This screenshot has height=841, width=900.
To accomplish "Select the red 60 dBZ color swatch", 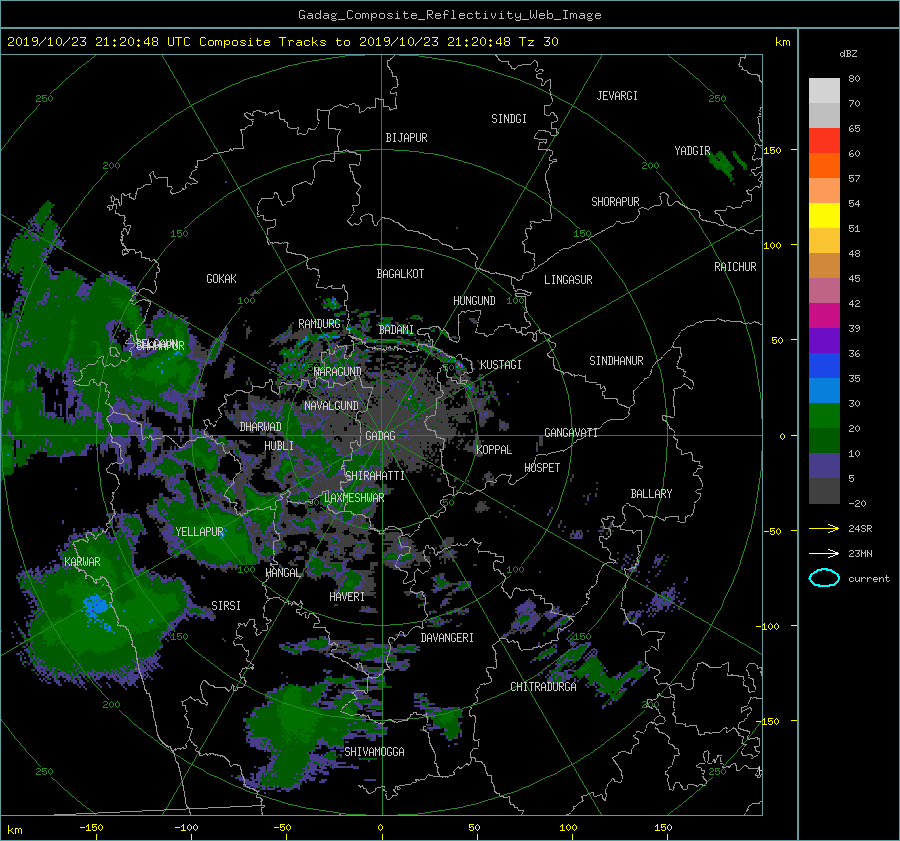I will [x=824, y=140].
